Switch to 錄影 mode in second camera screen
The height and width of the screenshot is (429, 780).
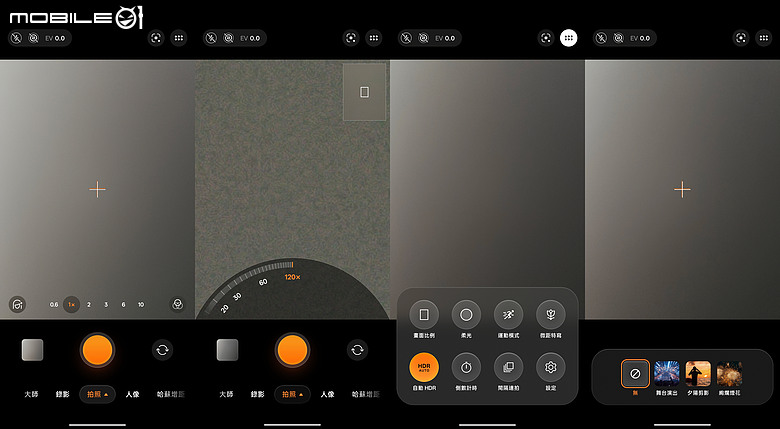click(258, 395)
